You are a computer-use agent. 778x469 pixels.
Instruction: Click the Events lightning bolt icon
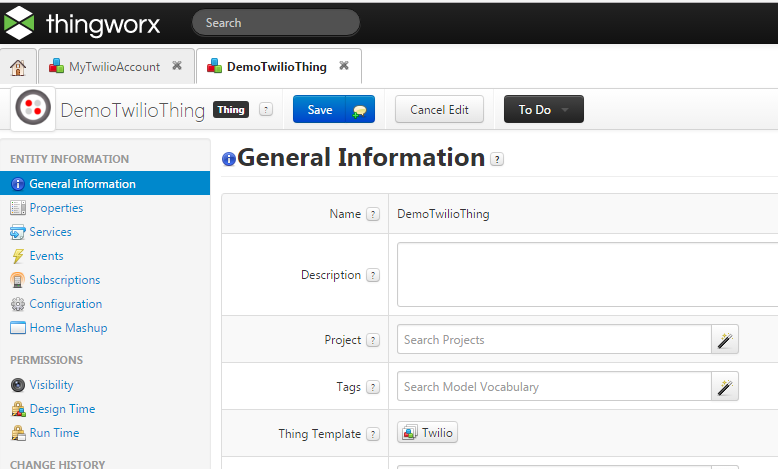tap(18, 256)
